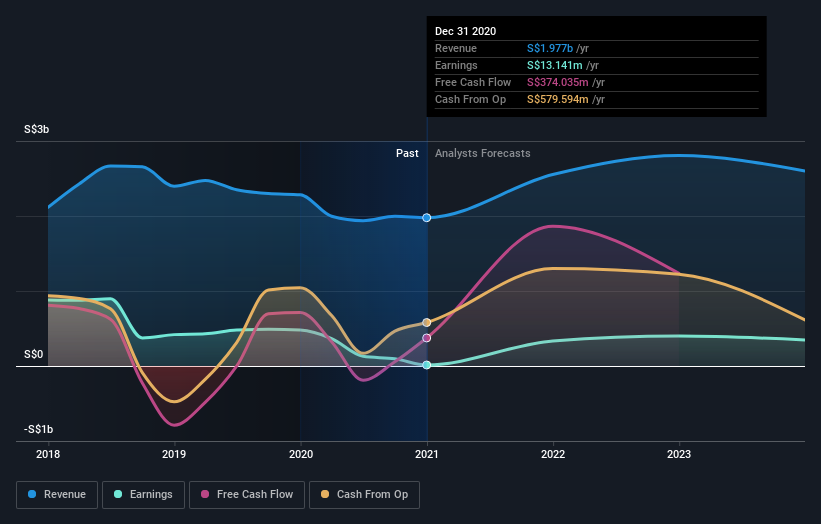821x524 pixels.
Task: Toggle the Free Cash Flow legend button
Action: [x=247, y=495]
